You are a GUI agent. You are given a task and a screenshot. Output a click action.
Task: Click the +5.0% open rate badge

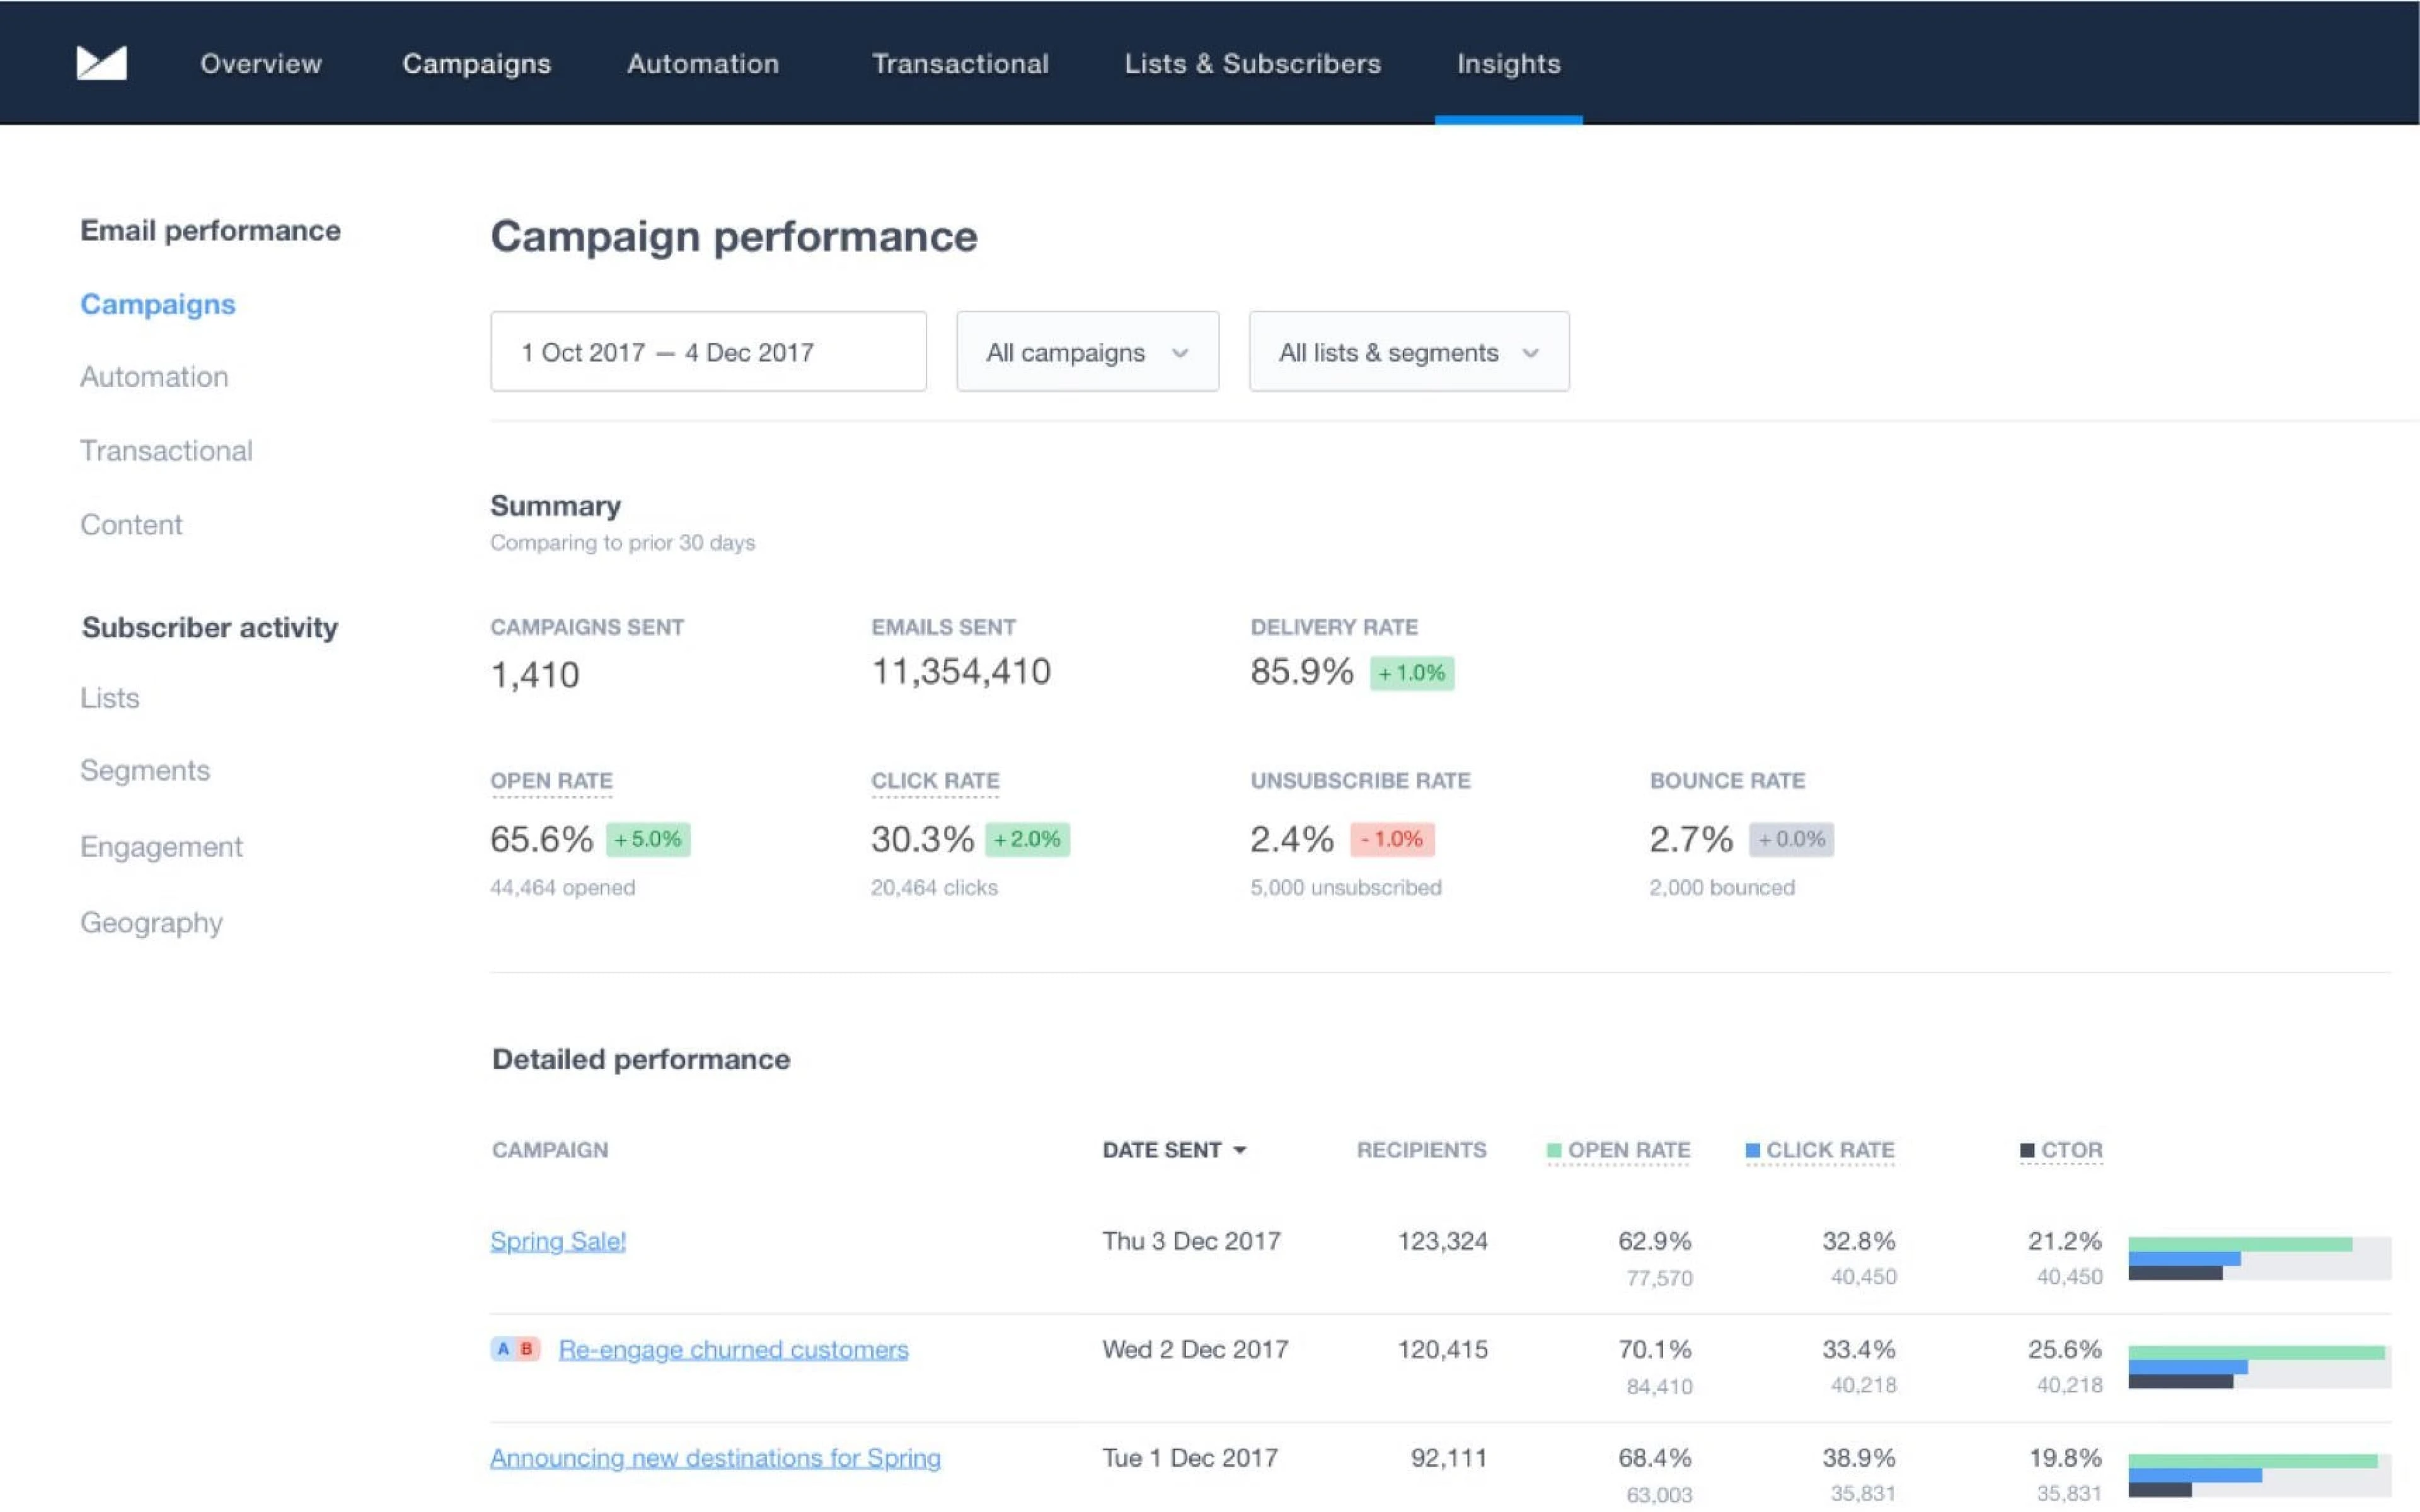coord(648,839)
